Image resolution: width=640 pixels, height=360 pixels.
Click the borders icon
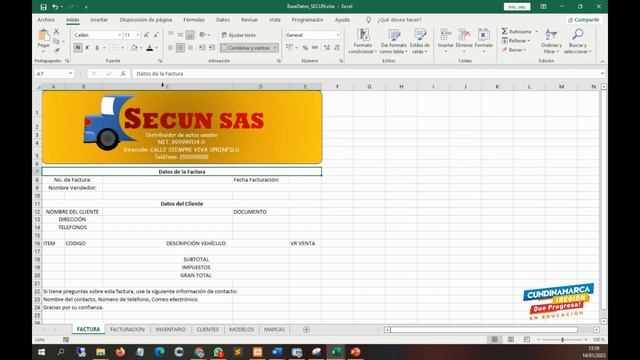click(116, 48)
